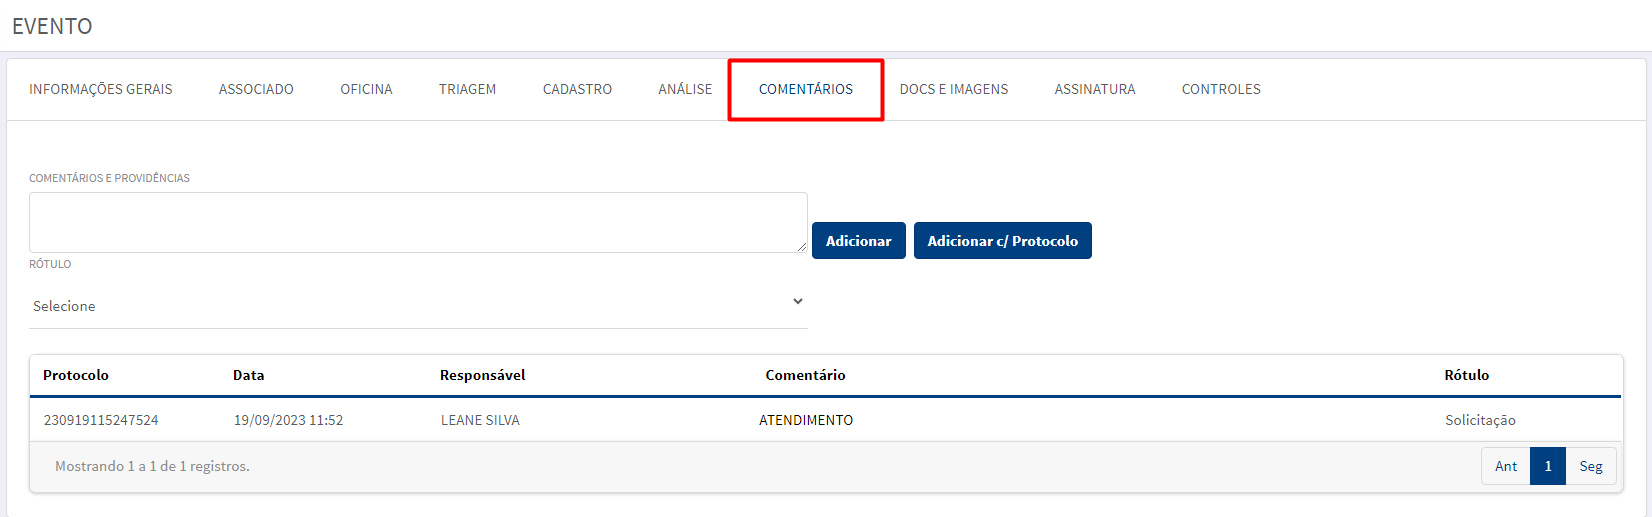The image size is (1652, 517).
Task: Select page 1 in pagination
Action: [1548, 466]
